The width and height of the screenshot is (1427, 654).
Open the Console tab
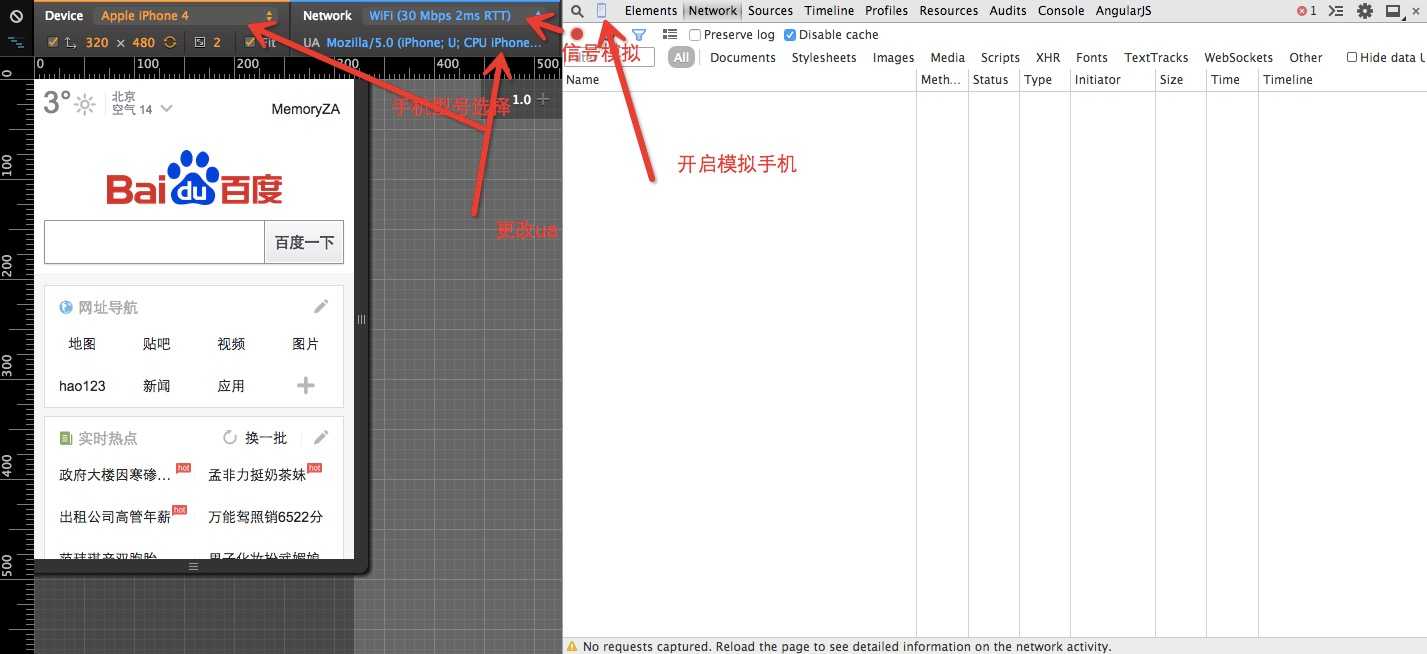click(1061, 11)
